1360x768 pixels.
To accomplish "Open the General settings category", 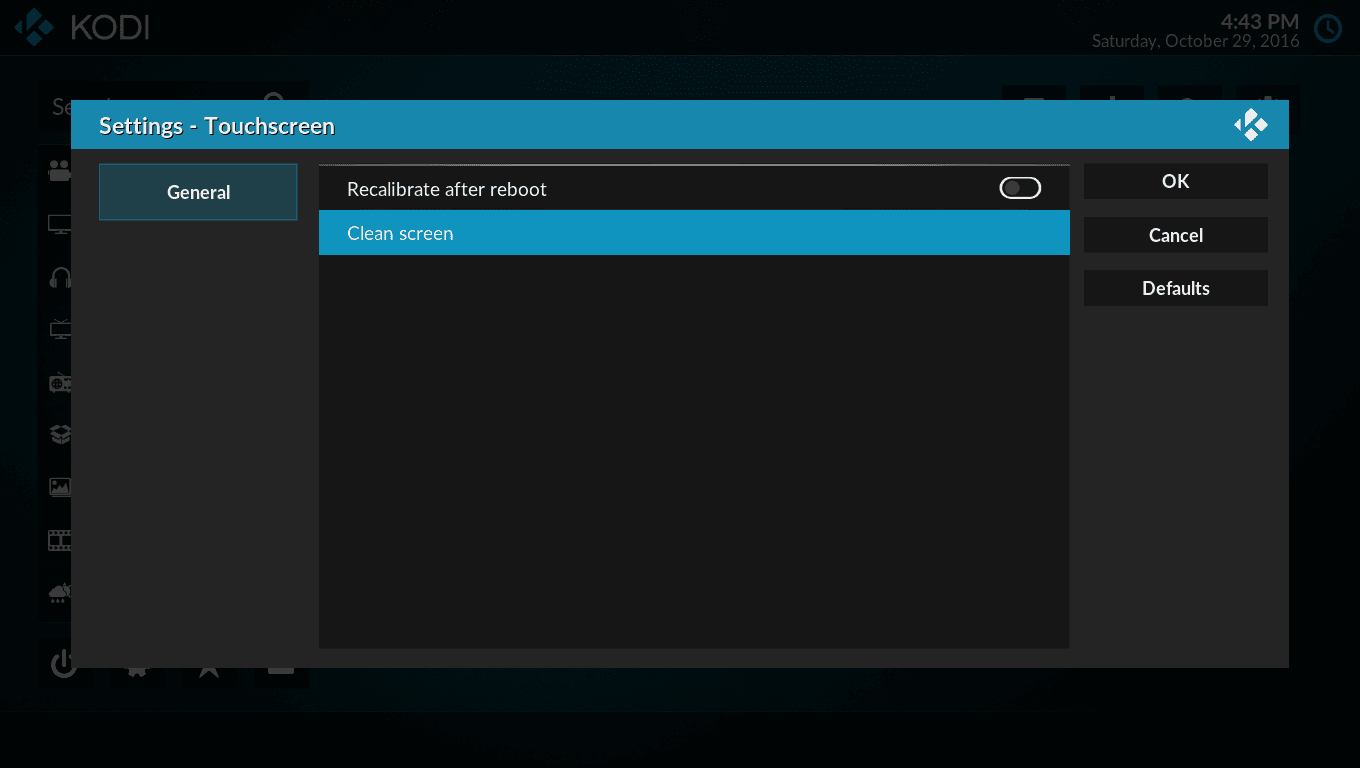I will click(x=198, y=192).
